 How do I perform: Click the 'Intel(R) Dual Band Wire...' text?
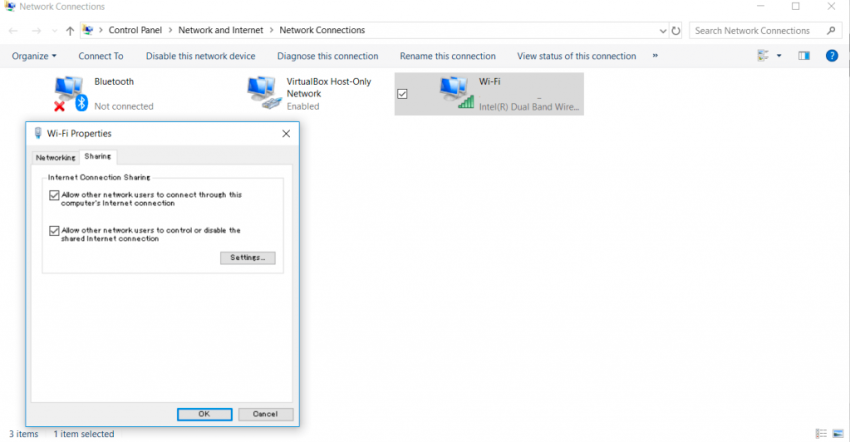(529, 107)
